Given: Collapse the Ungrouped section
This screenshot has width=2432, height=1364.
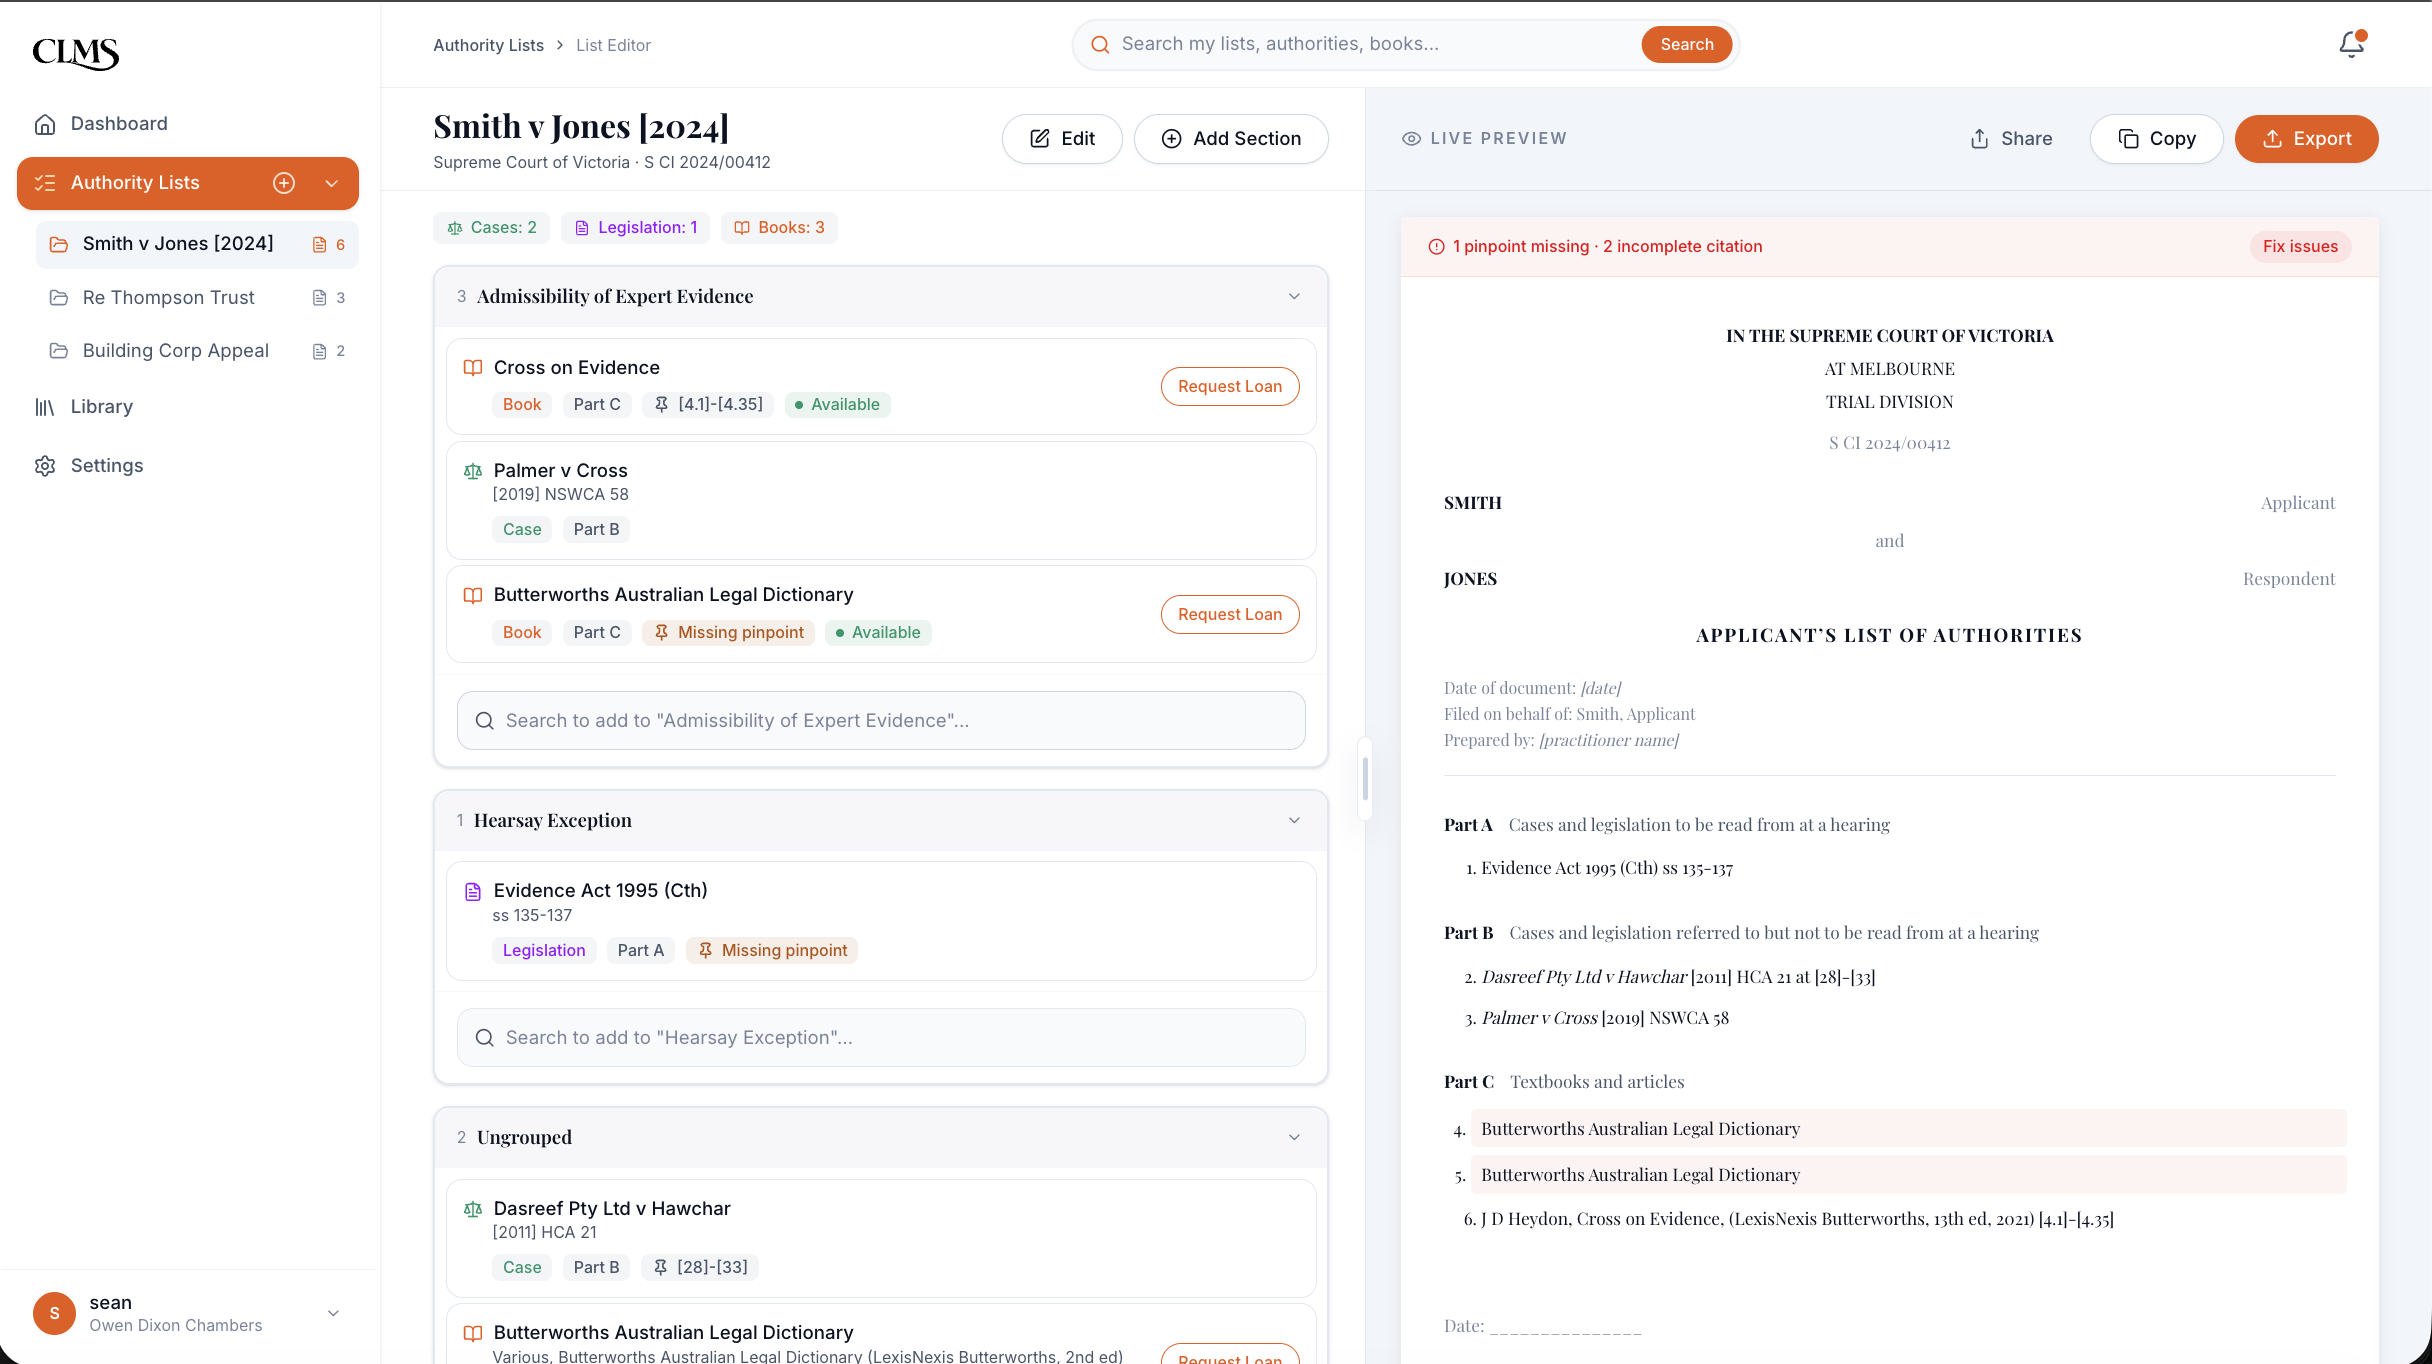Looking at the screenshot, I should 1294,1138.
